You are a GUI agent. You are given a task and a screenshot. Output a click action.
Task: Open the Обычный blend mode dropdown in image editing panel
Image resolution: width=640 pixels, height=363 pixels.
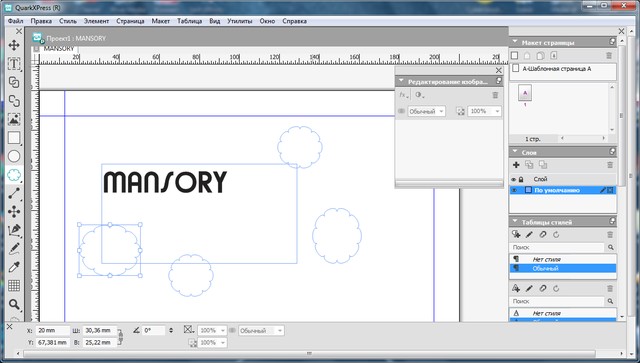tap(426, 111)
